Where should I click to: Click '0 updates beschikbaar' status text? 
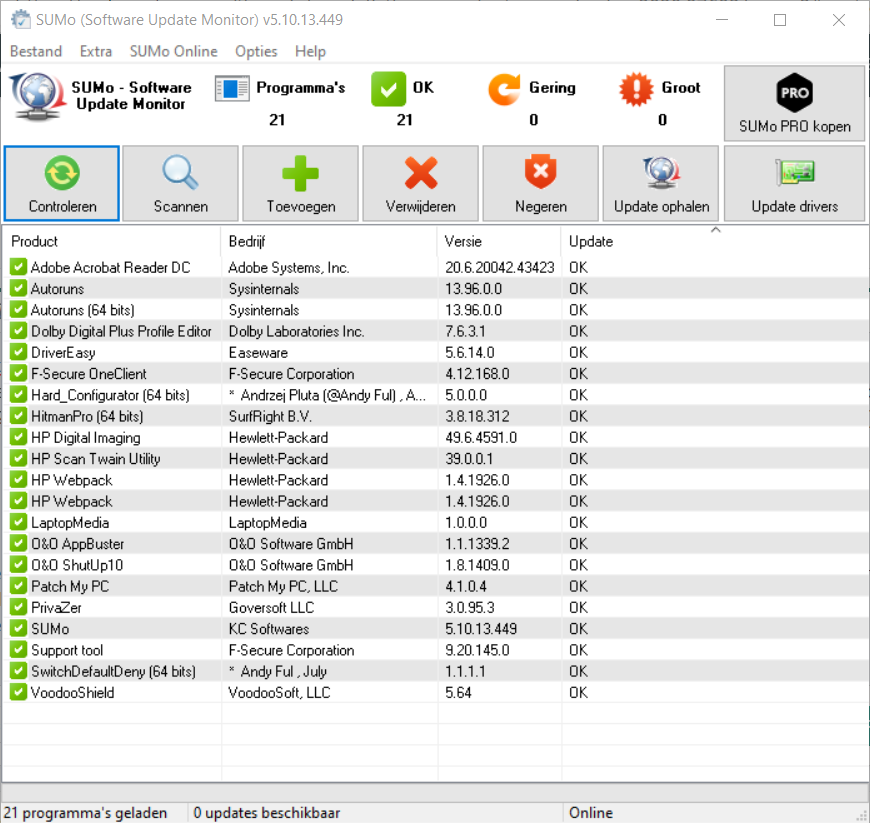(266, 813)
